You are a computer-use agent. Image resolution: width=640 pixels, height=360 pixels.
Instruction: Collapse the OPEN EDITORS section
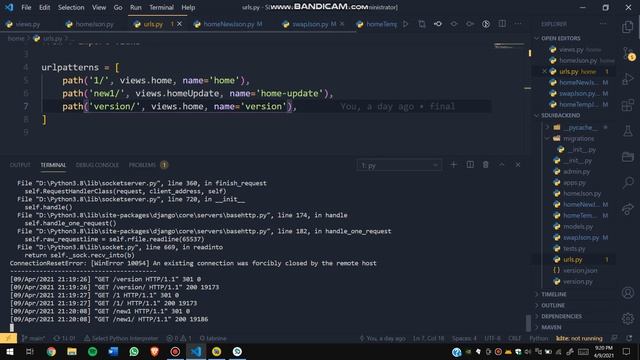[560, 38]
